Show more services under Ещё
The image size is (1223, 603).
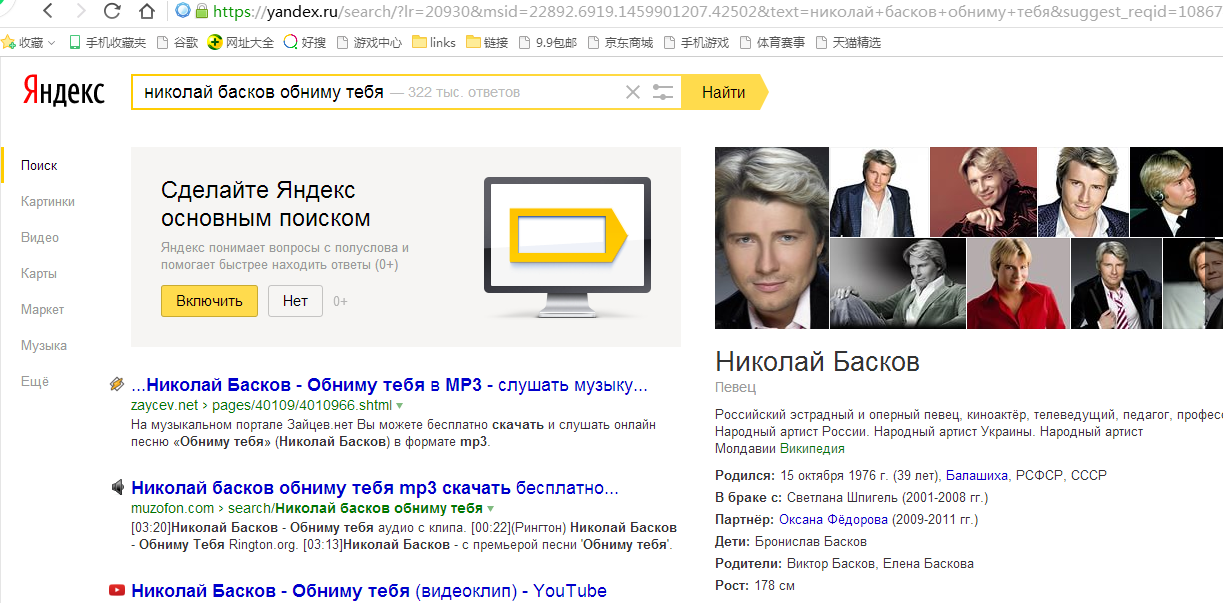click(35, 381)
